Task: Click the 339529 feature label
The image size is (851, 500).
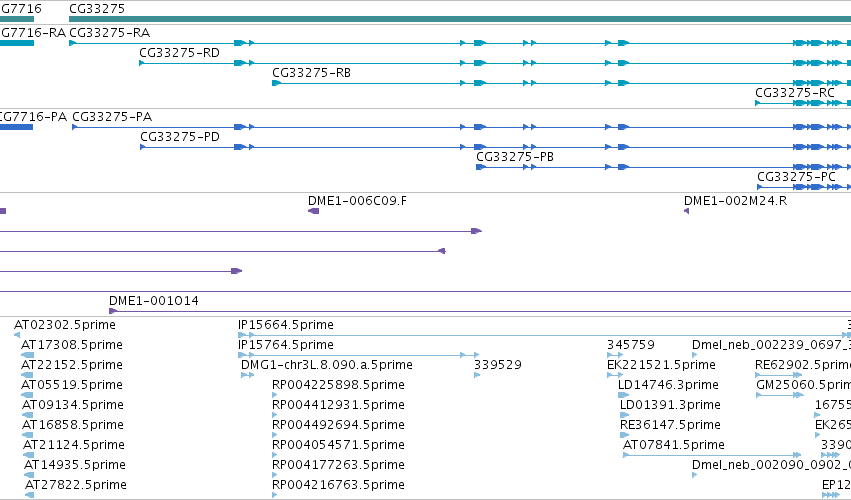Action: click(498, 365)
